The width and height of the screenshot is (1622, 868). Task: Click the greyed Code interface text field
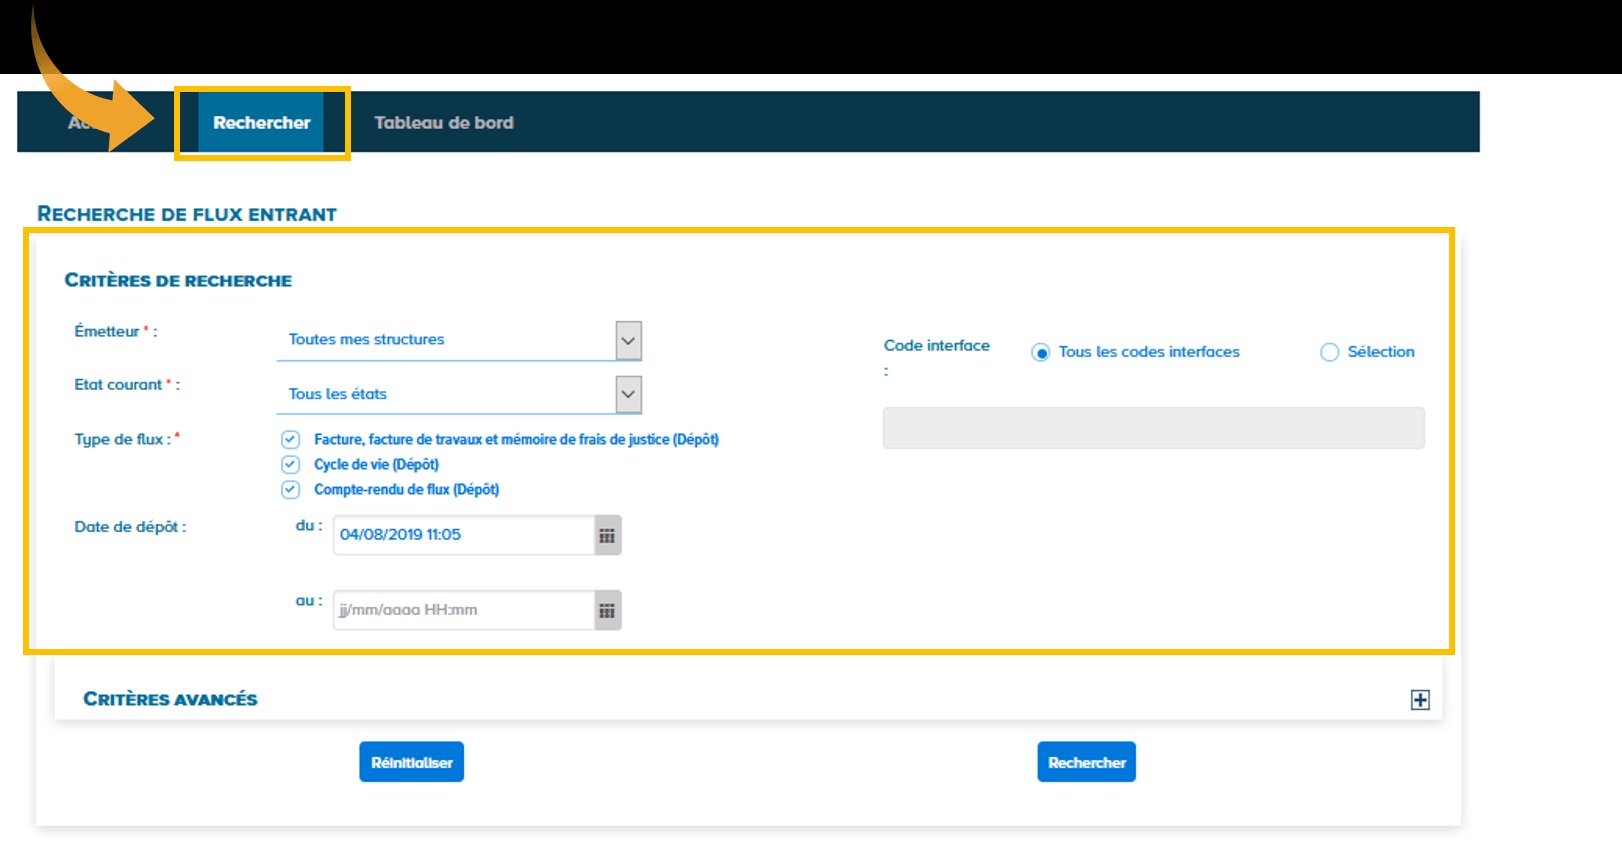pyautogui.click(x=1153, y=428)
